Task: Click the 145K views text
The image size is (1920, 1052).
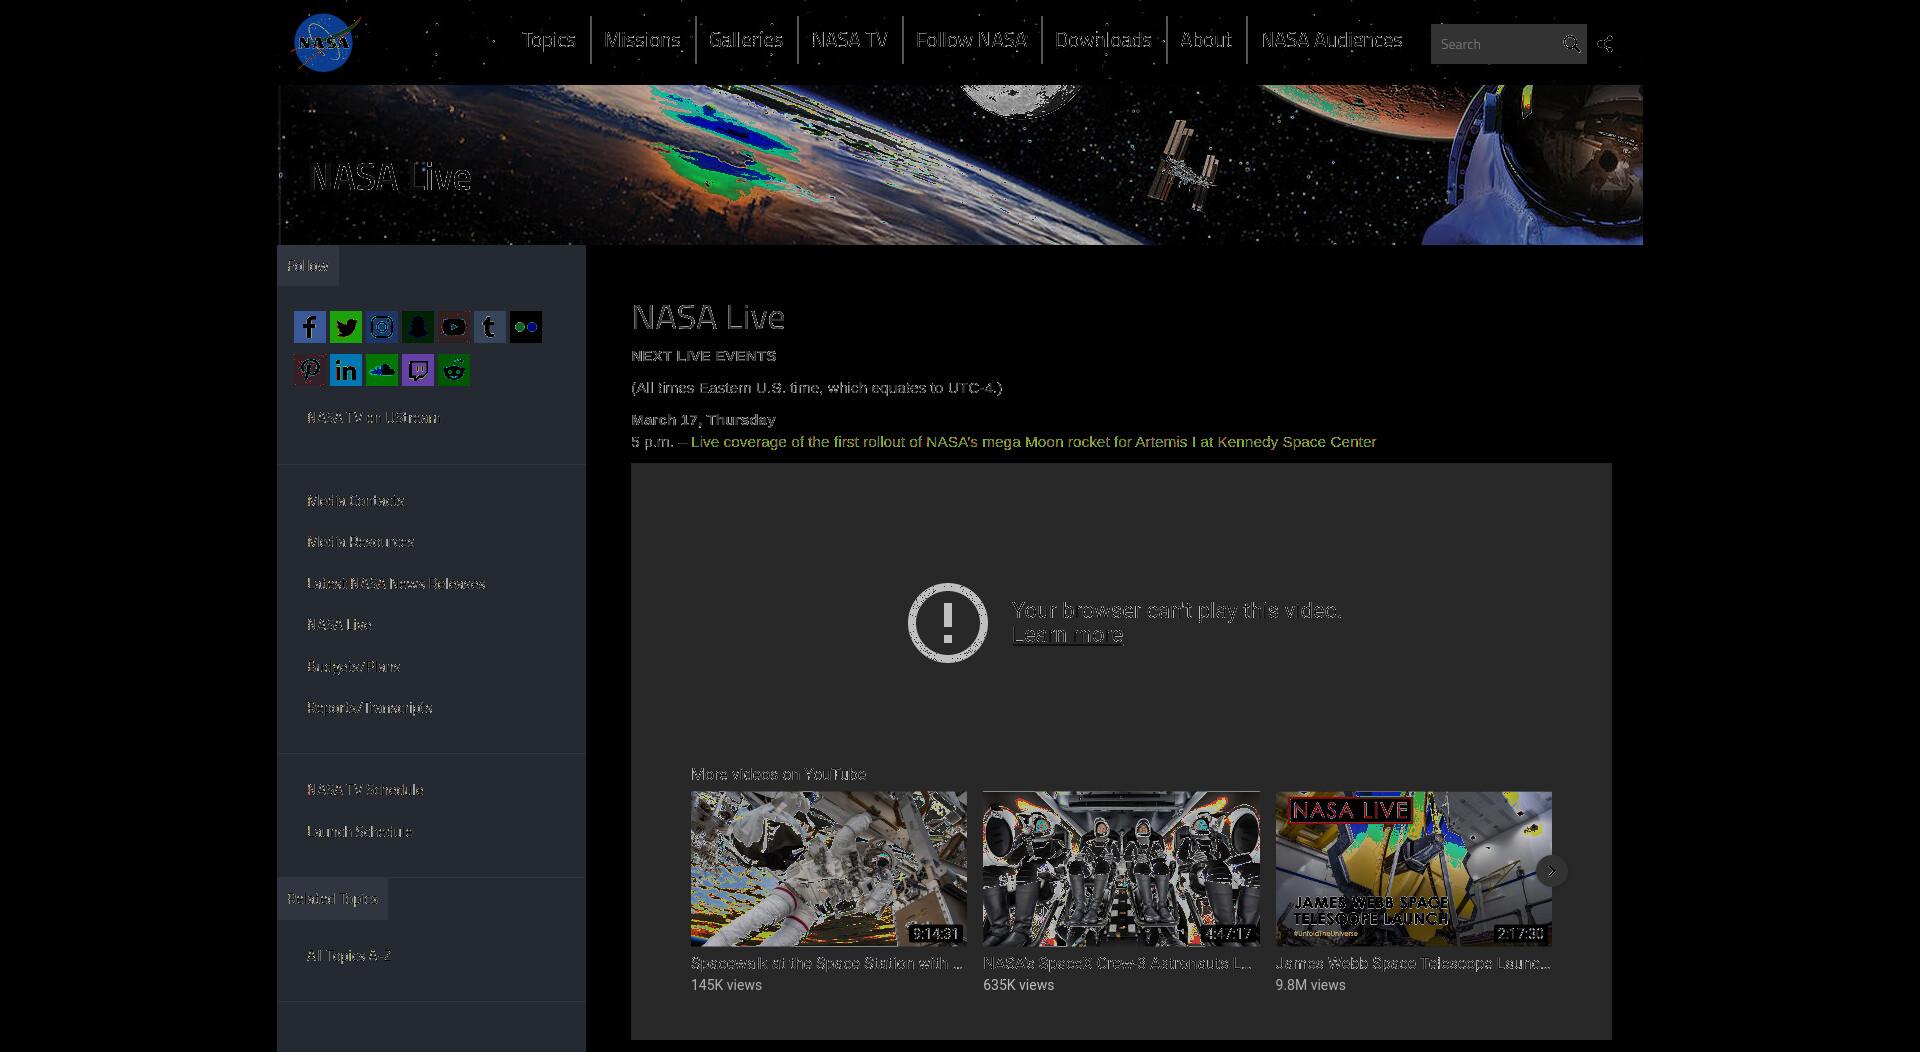Action: 726,985
